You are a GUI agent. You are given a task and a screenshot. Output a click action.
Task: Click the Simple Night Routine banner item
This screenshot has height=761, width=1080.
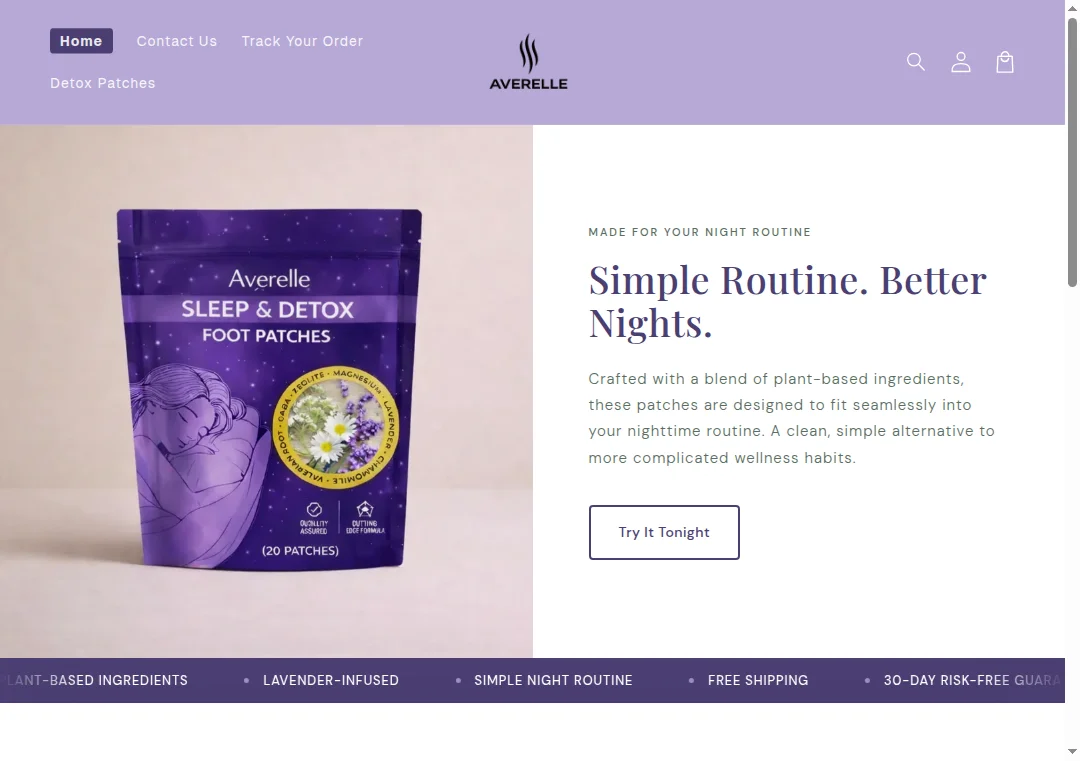[x=553, y=680]
